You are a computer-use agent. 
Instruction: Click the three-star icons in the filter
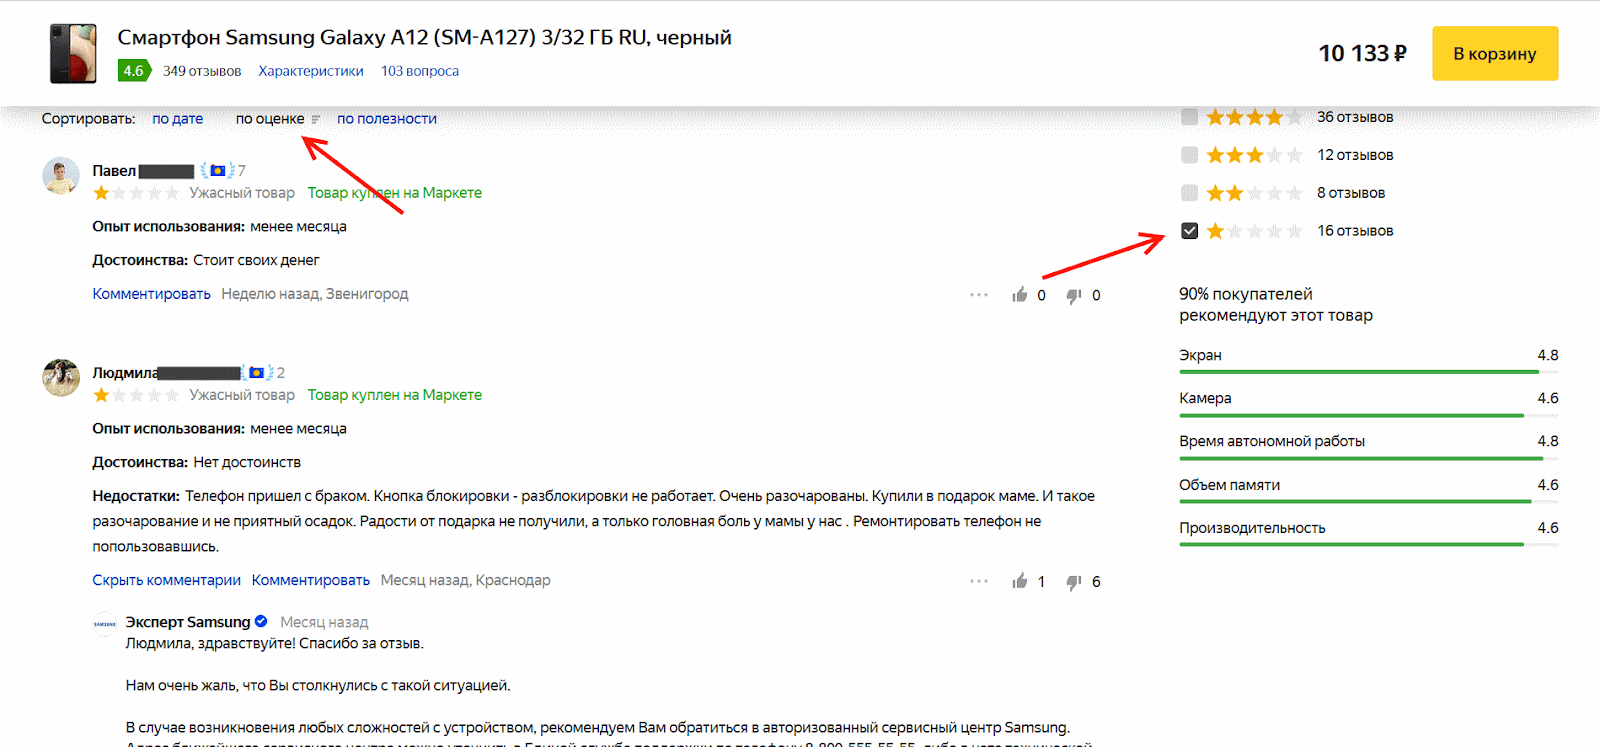1254,155
